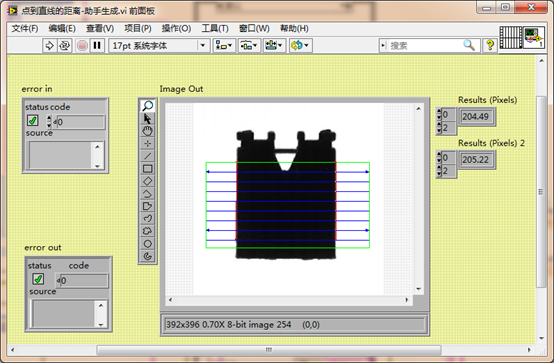Select the Zoom magnifier tool
554x363 pixels.
pos(148,105)
